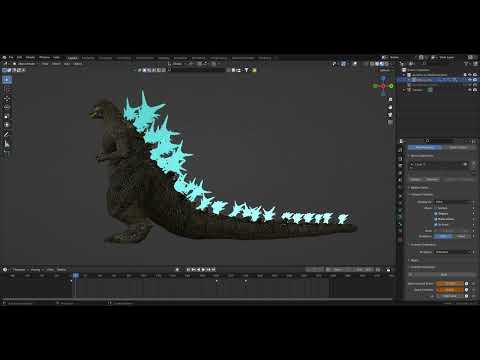Open the 3D viewport editor type icon
The image size is (480, 360).
pos(5,63)
